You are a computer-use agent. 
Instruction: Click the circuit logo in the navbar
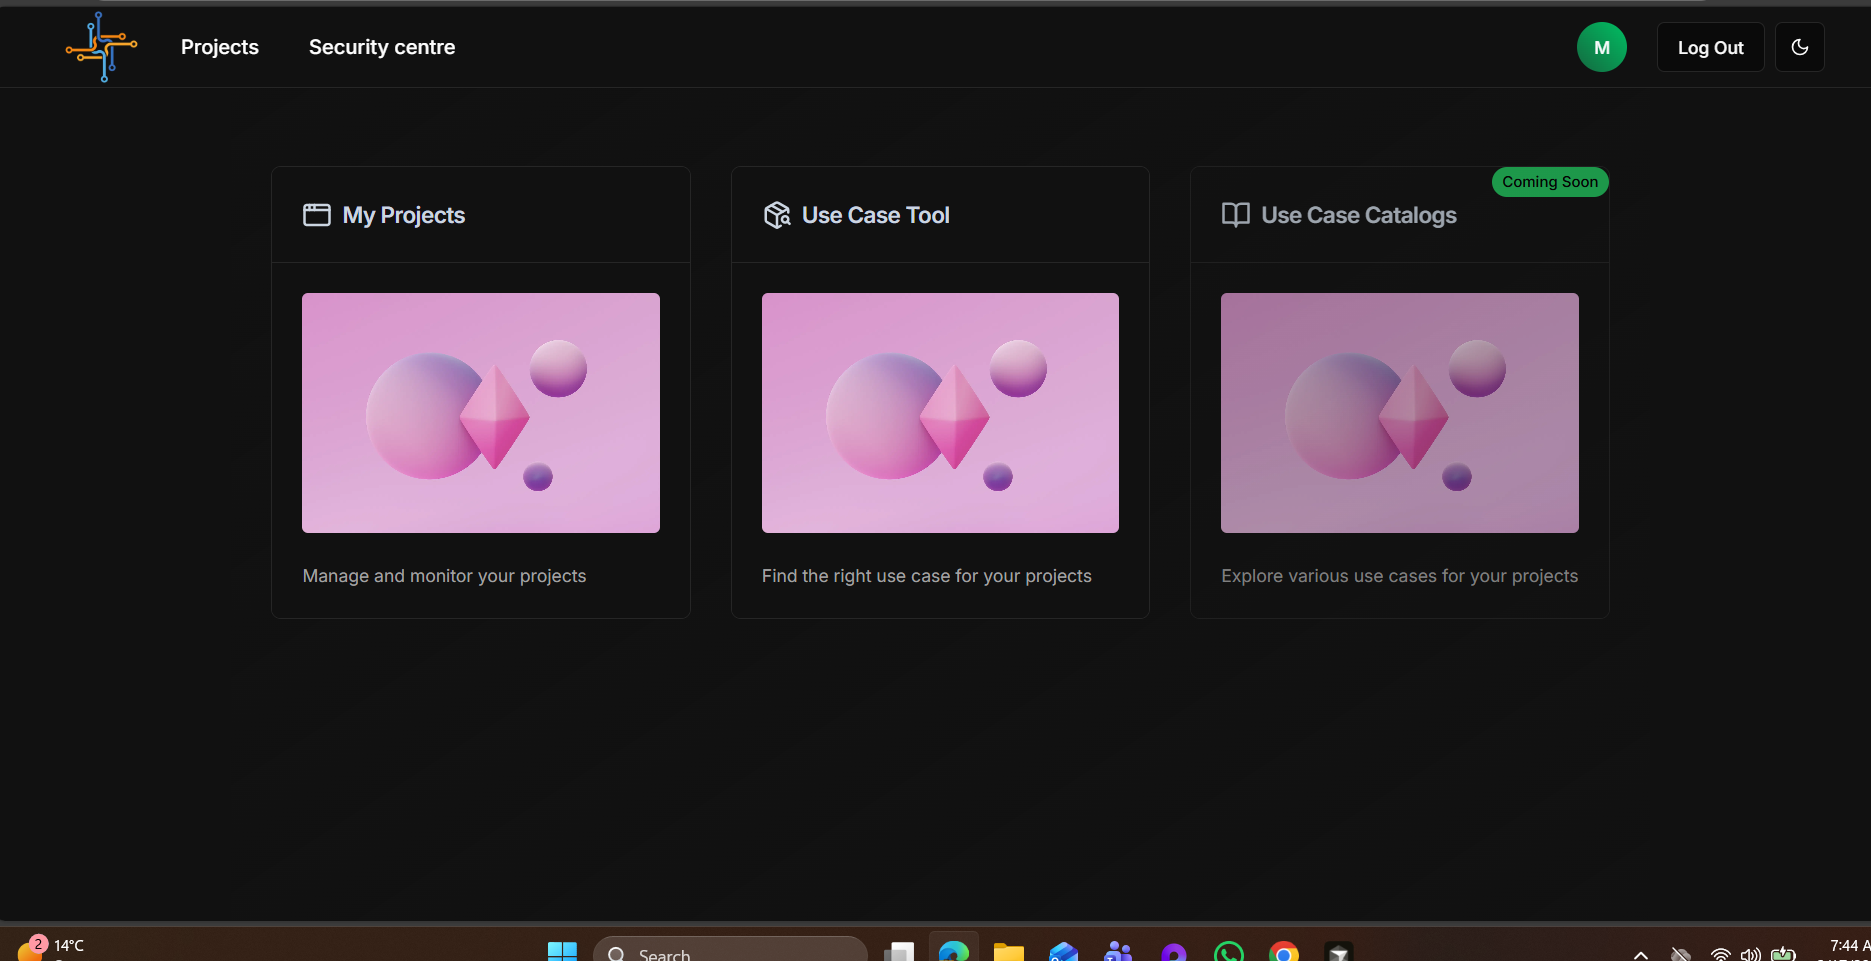pyautogui.click(x=101, y=47)
